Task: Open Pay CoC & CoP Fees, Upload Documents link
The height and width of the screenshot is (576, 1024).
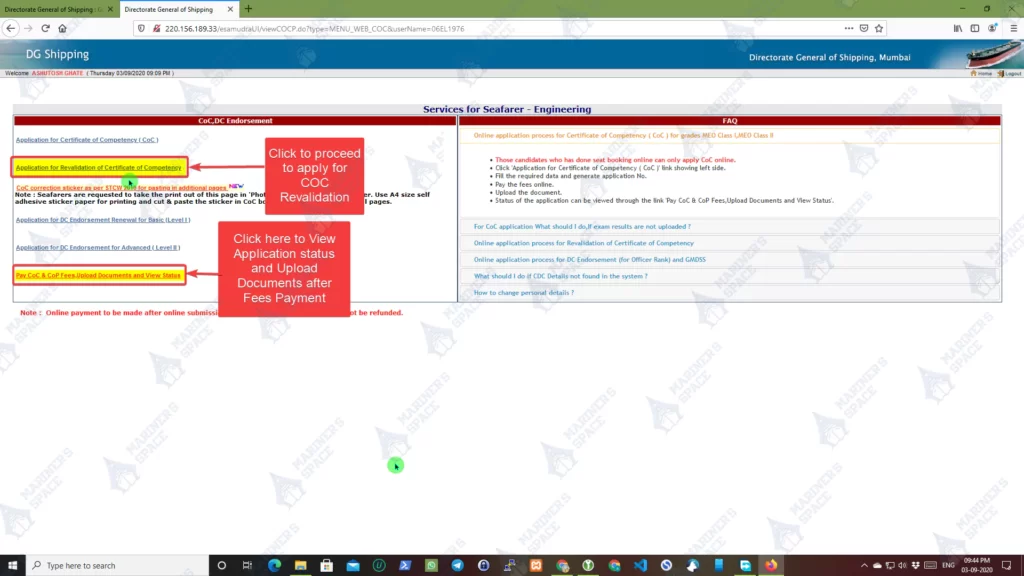Action: [98, 275]
